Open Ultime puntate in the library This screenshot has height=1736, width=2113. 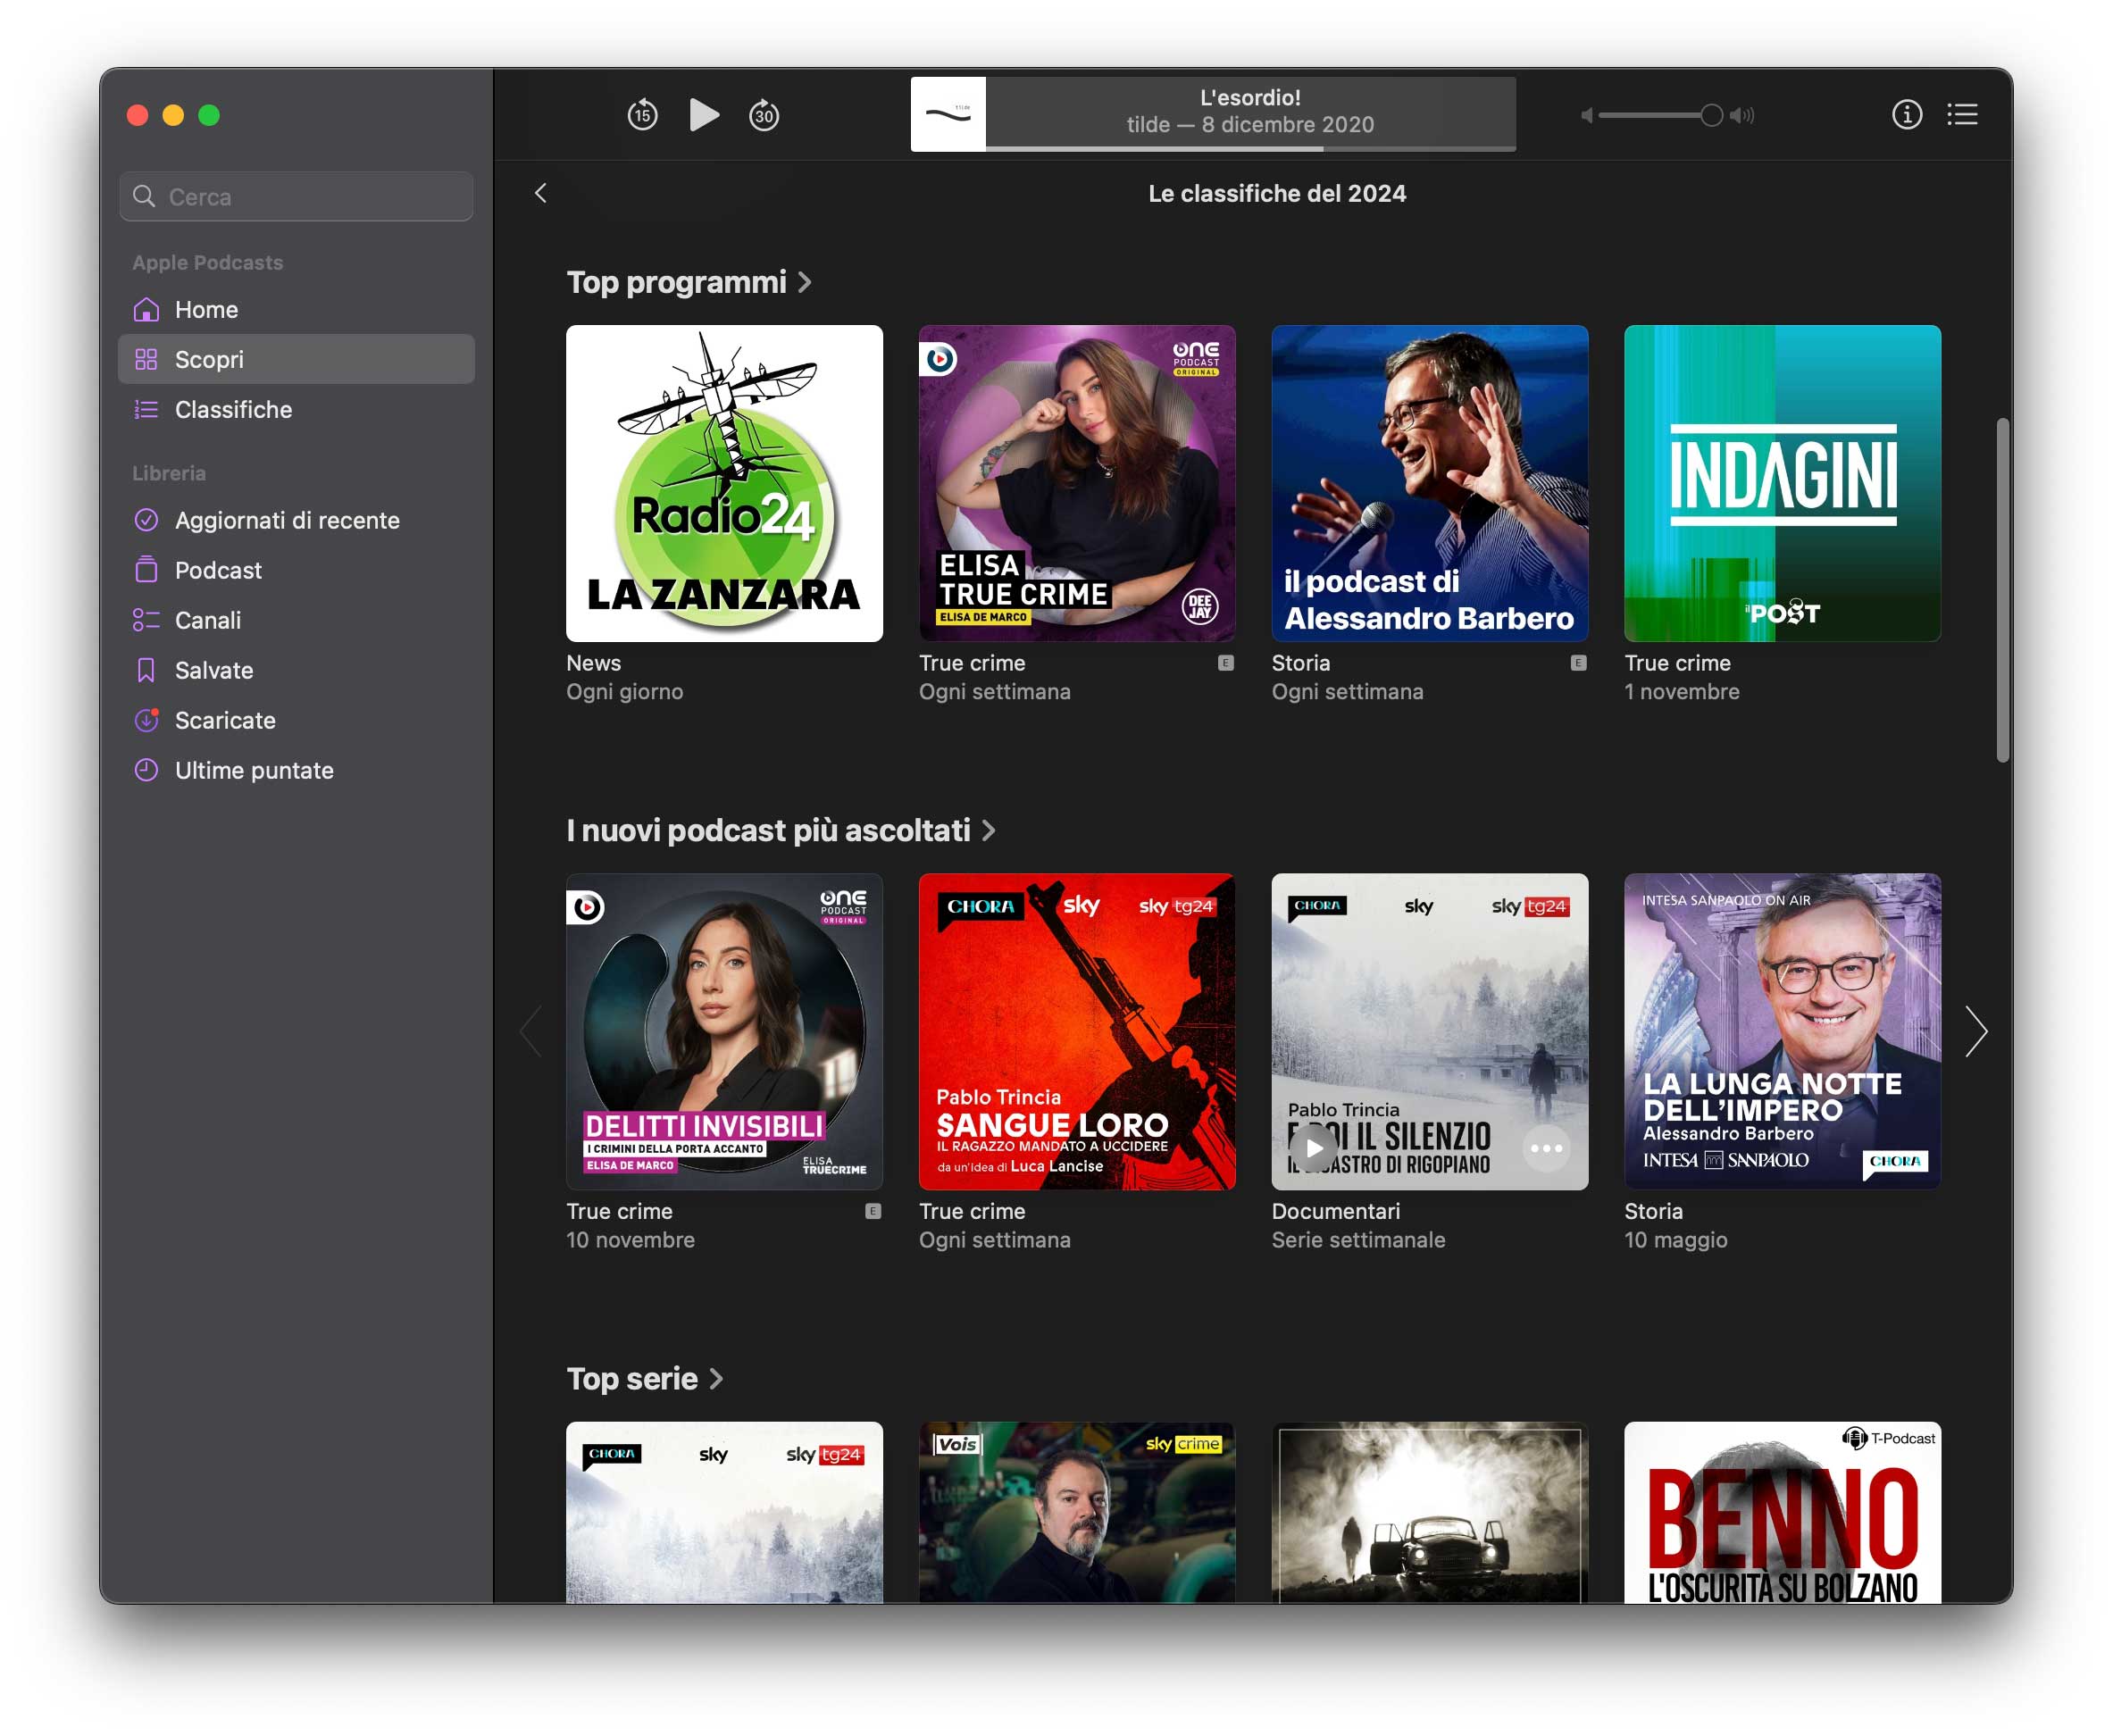point(254,770)
